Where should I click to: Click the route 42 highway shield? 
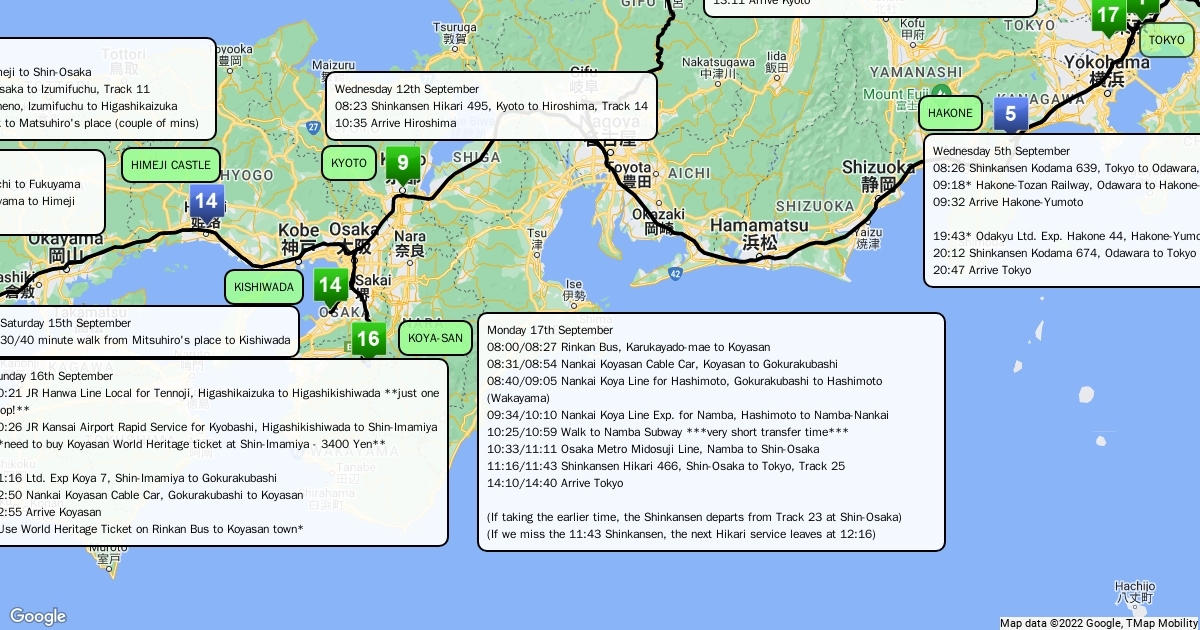pos(676,272)
